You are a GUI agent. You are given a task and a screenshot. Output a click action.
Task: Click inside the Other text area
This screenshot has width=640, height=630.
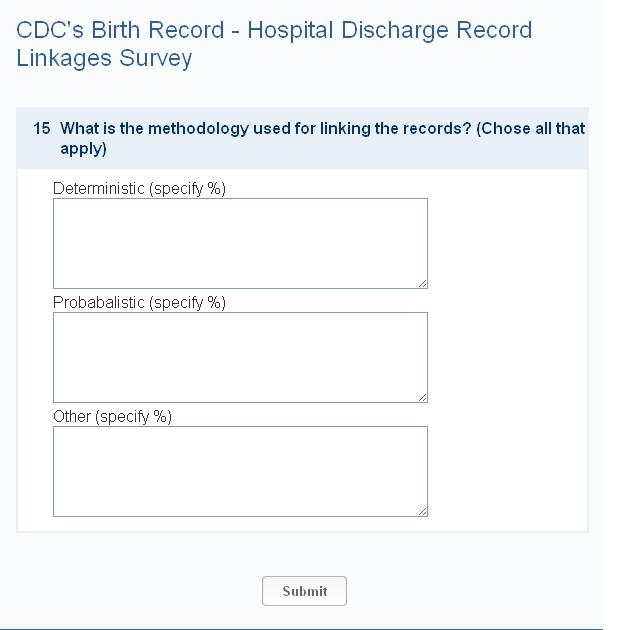240,471
